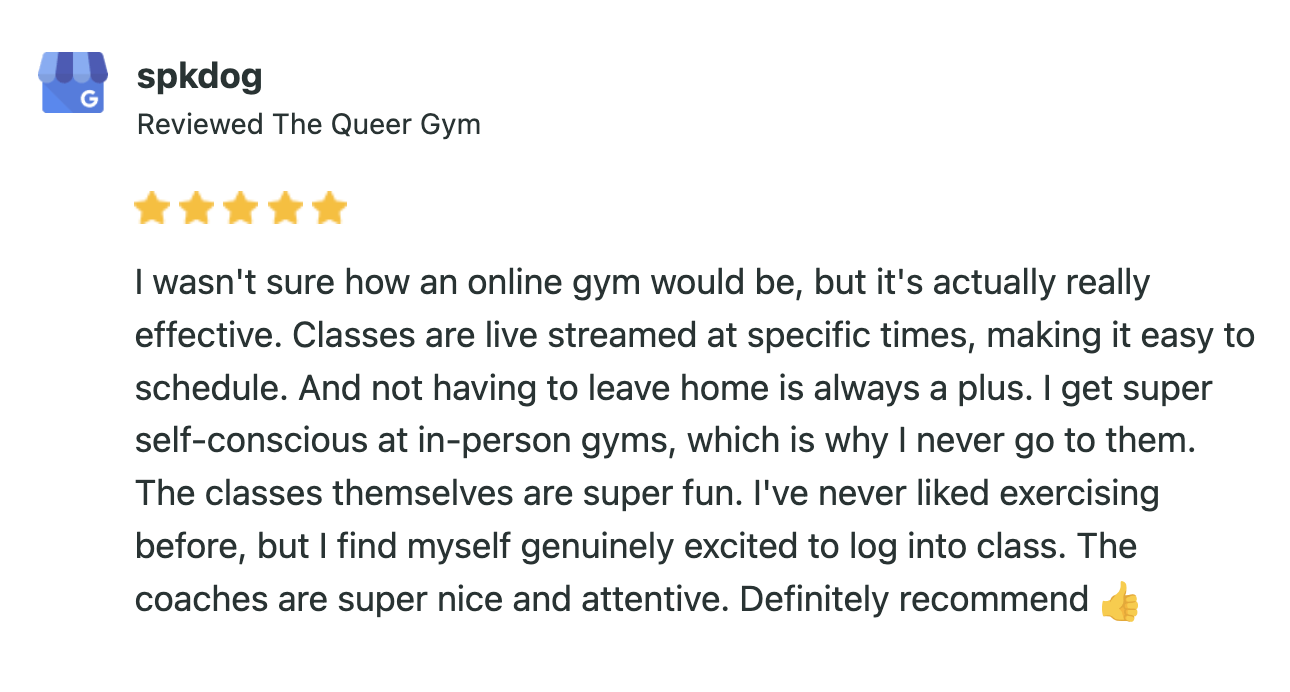The height and width of the screenshot is (692, 1290).
Task: Click the "coaches are super nice and attentive" text
Action: (434, 601)
